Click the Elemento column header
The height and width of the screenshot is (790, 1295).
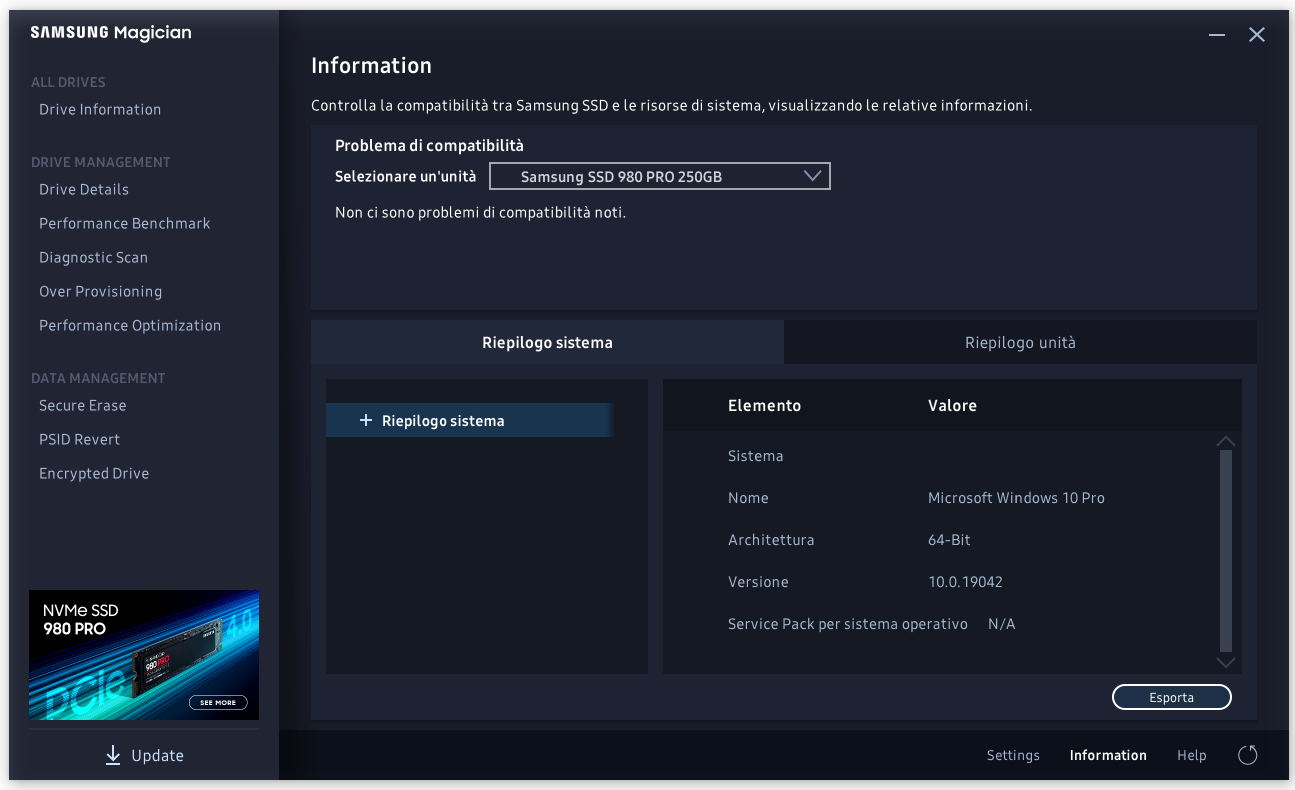764,406
